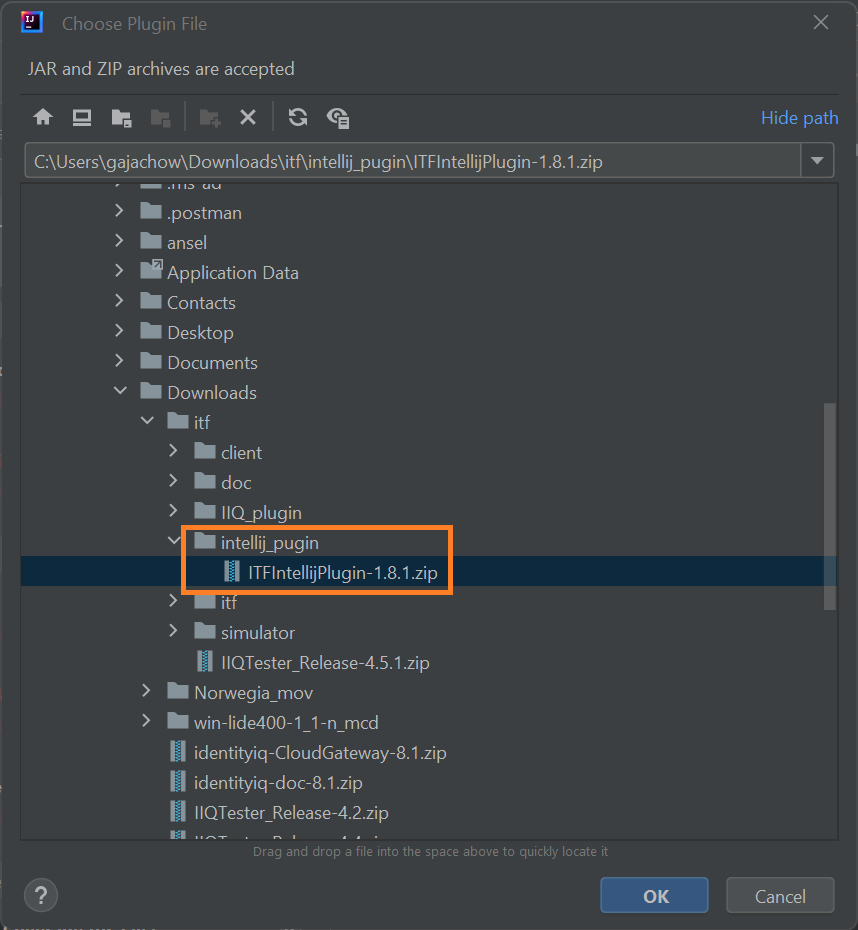Create a new folder with toolbar icon
The height and width of the screenshot is (930, 858).
click(x=210, y=117)
